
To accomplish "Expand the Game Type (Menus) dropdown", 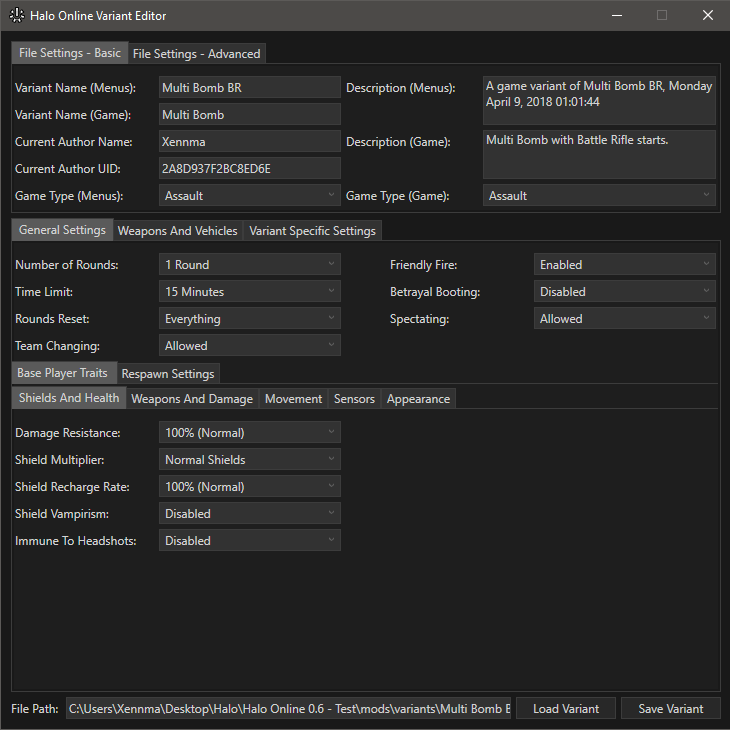I will (250, 196).
